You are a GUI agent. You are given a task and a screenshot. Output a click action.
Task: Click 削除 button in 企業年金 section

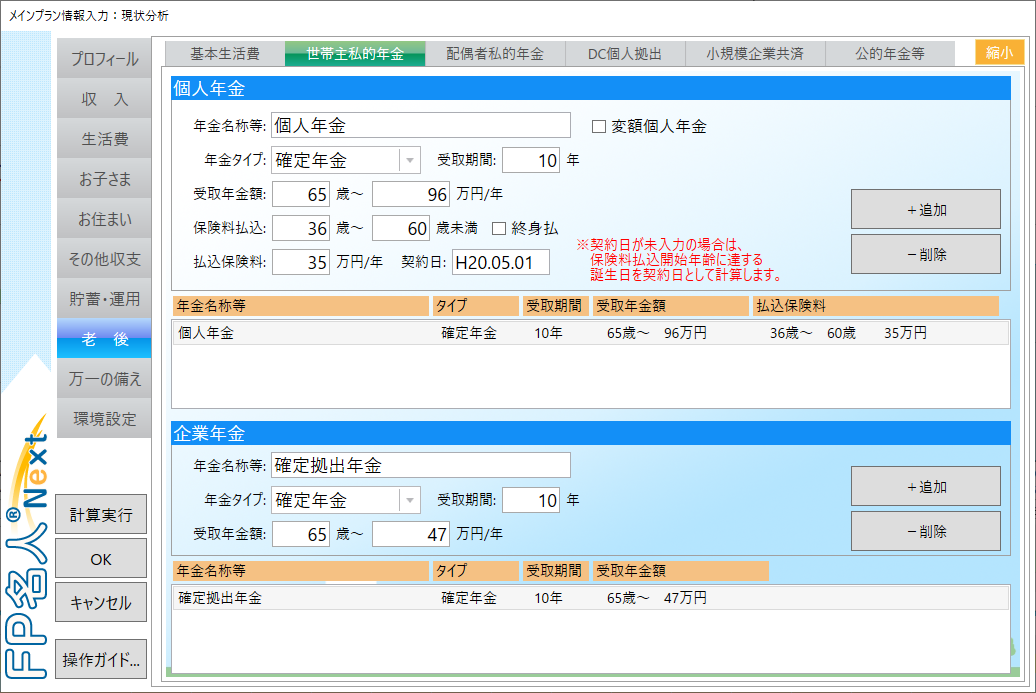pyautogui.click(x=925, y=532)
